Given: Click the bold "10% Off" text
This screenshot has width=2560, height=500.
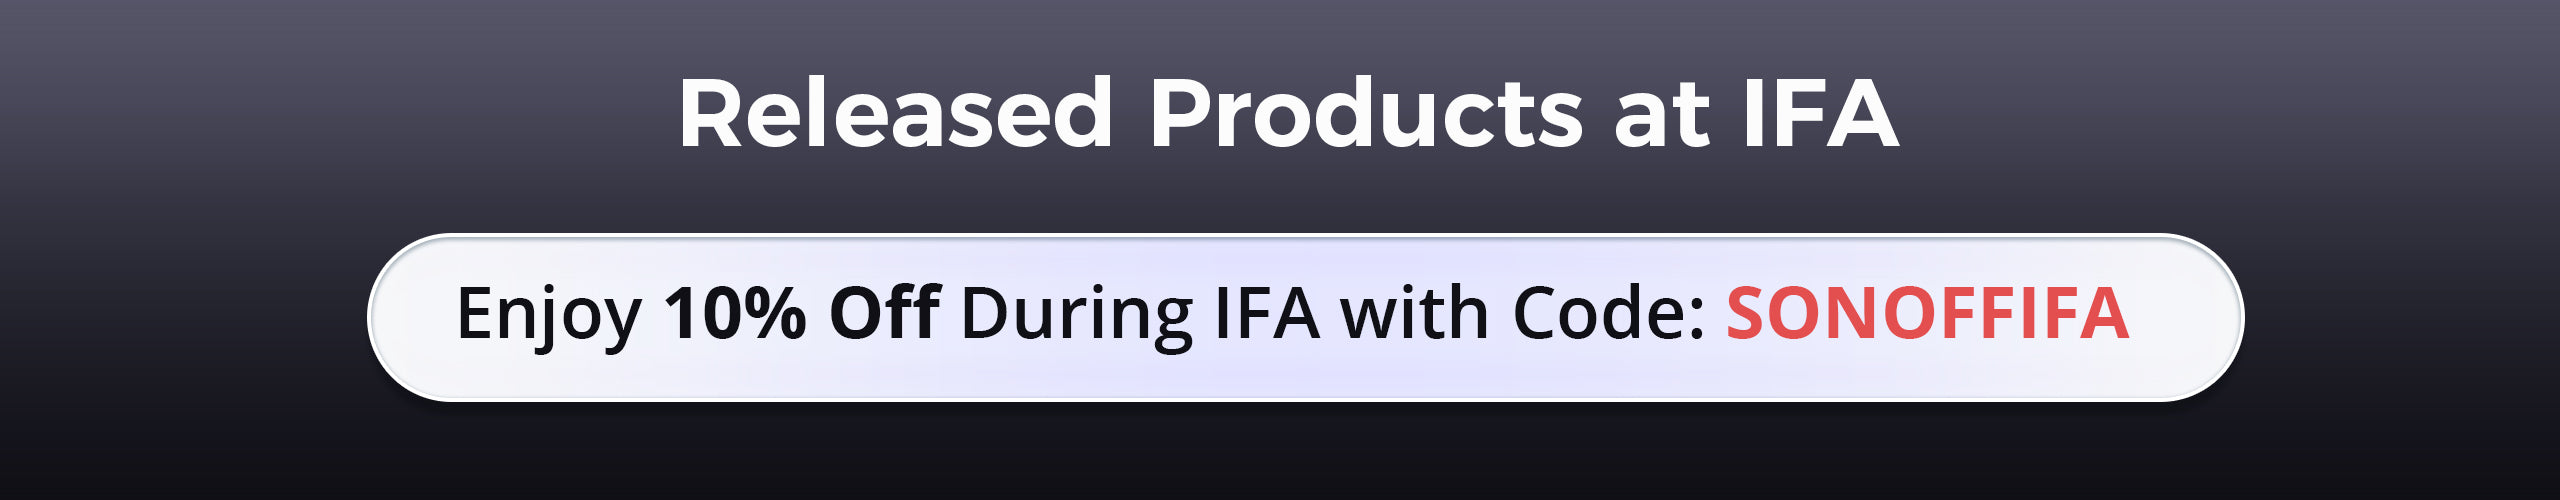Looking at the screenshot, I should pyautogui.click(x=801, y=314).
